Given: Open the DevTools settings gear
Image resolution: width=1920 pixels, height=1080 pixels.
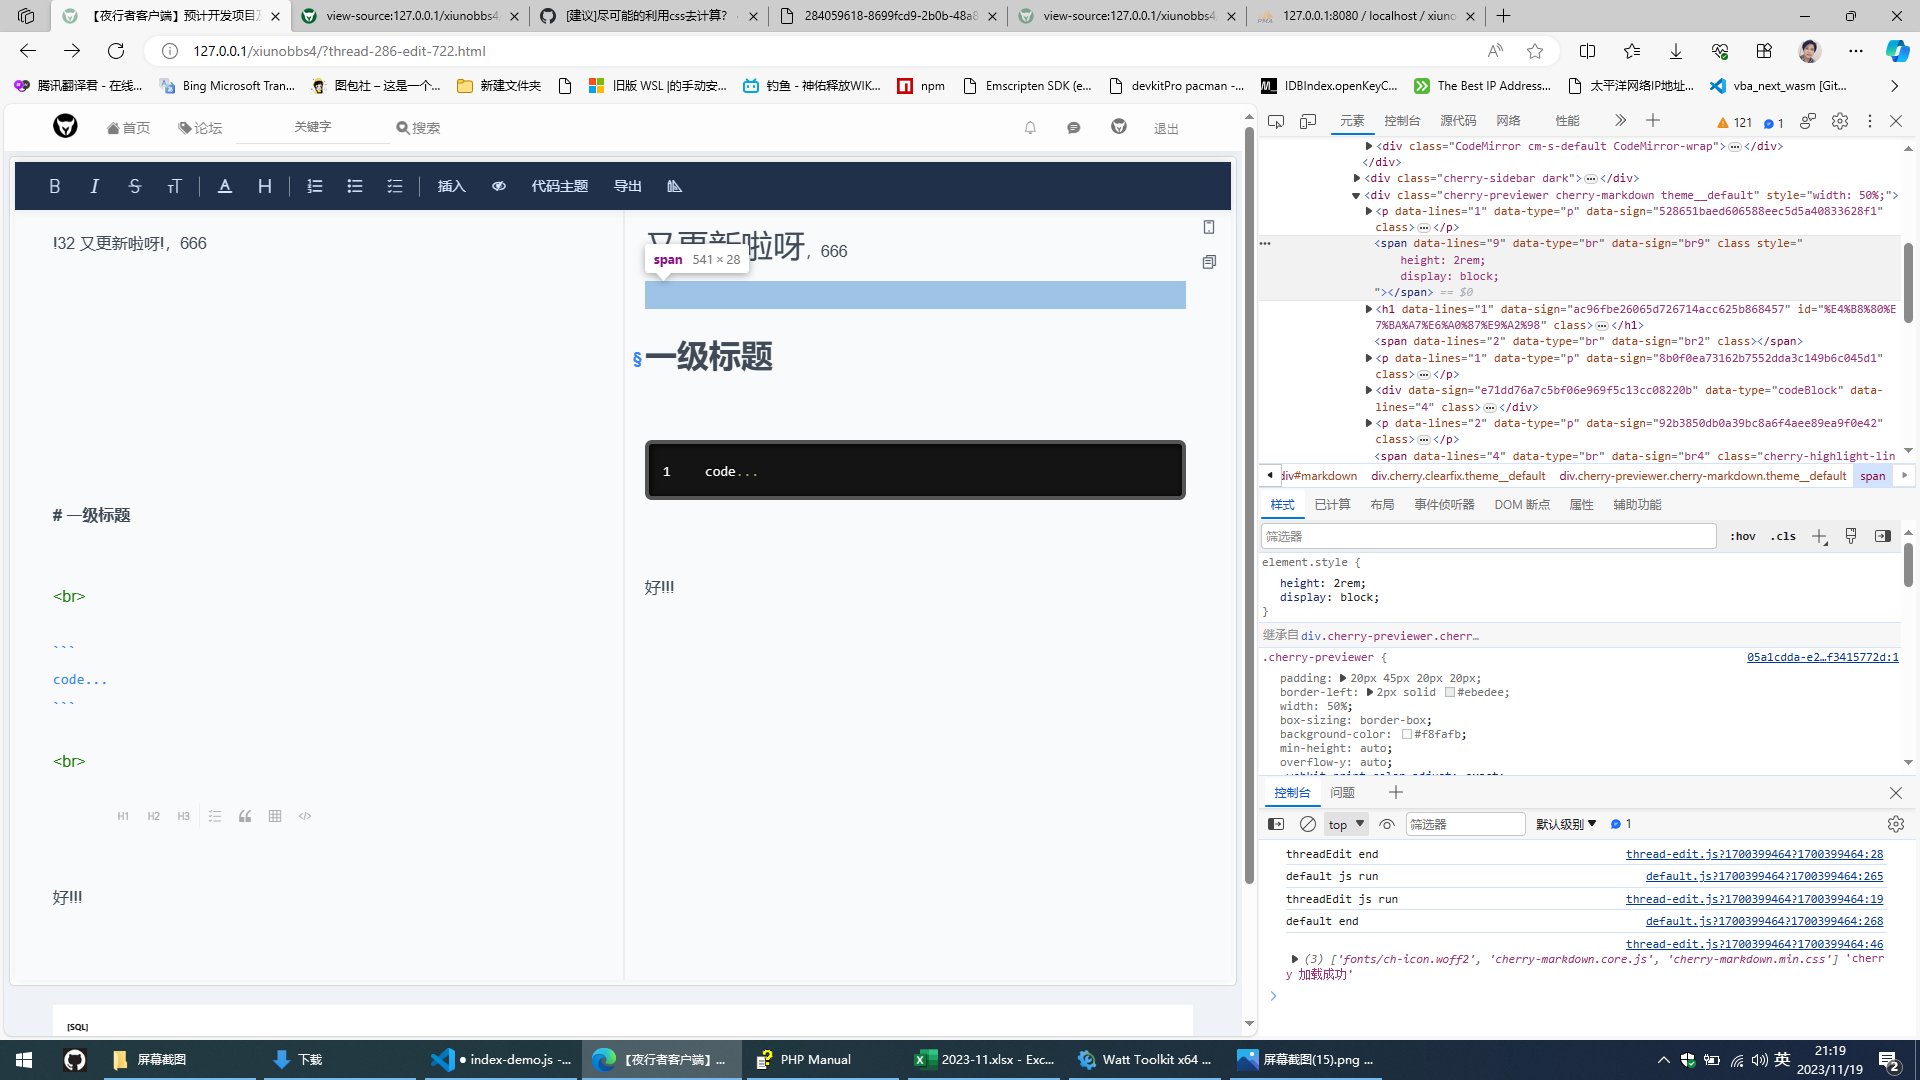Looking at the screenshot, I should pyautogui.click(x=1839, y=121).
